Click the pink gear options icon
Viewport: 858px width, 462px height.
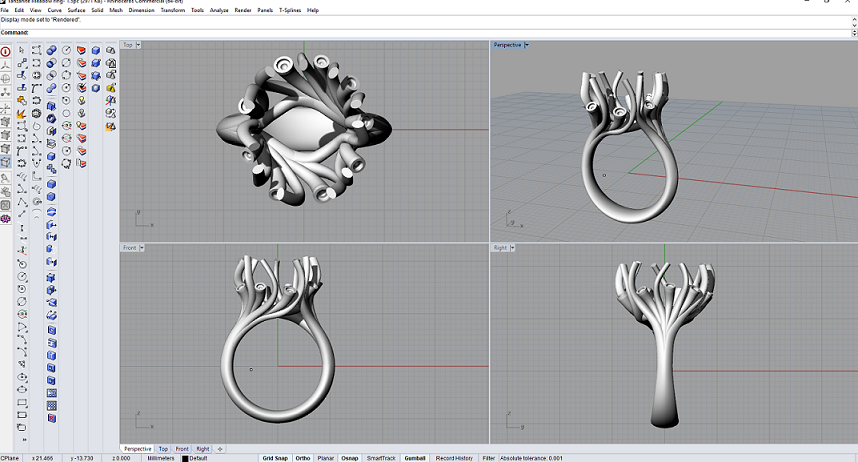pos(5,219)
